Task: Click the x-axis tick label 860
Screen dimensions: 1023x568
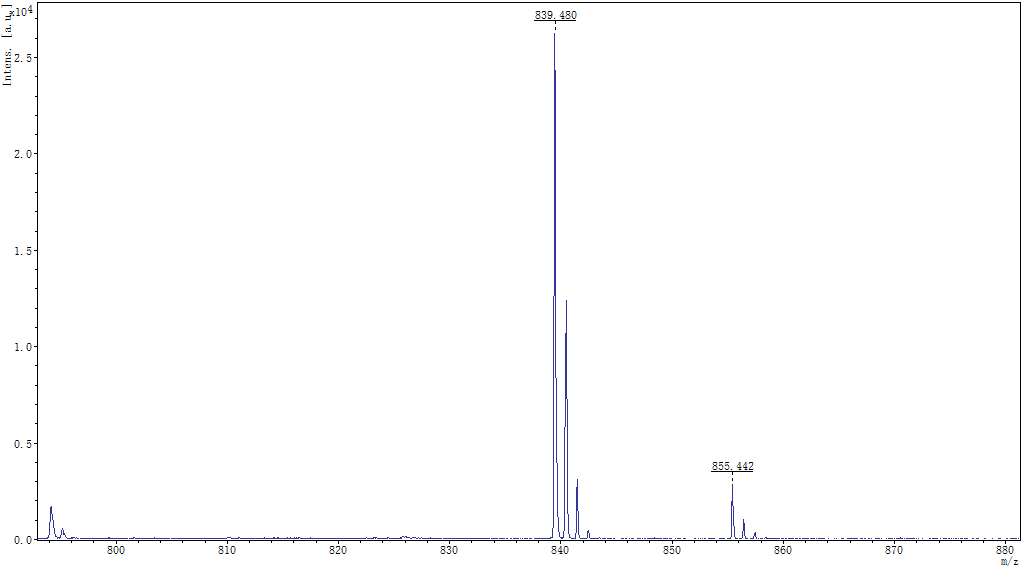Action: click(783, 550)
